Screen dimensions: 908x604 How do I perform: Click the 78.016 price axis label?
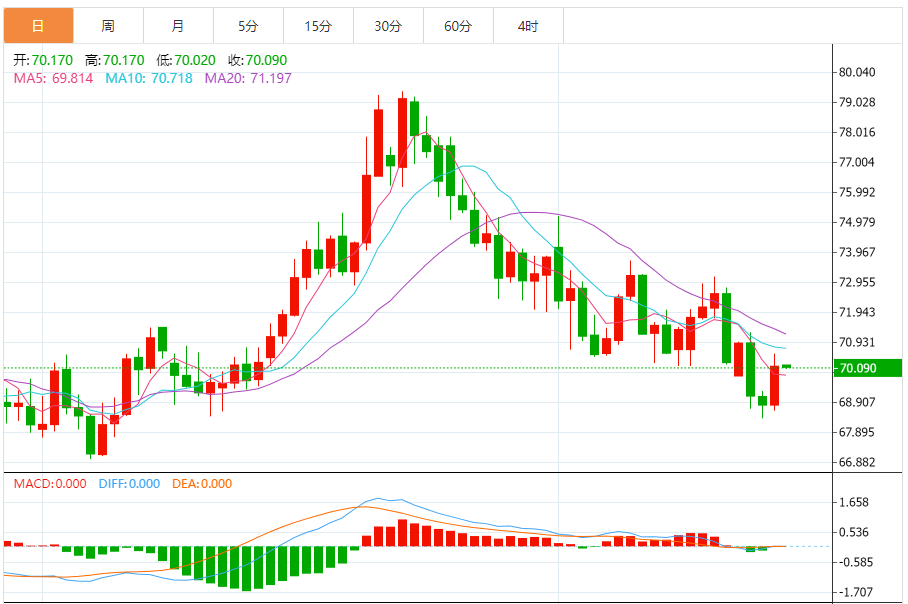(x=857, y=133)
